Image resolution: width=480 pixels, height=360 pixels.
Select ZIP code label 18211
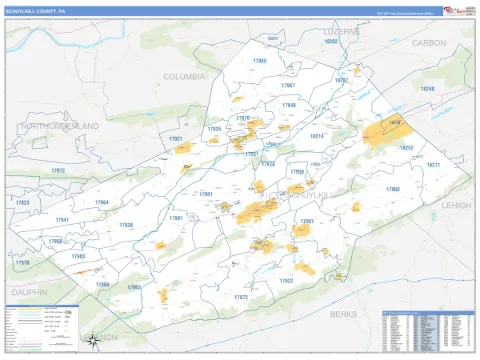[433, 165]
